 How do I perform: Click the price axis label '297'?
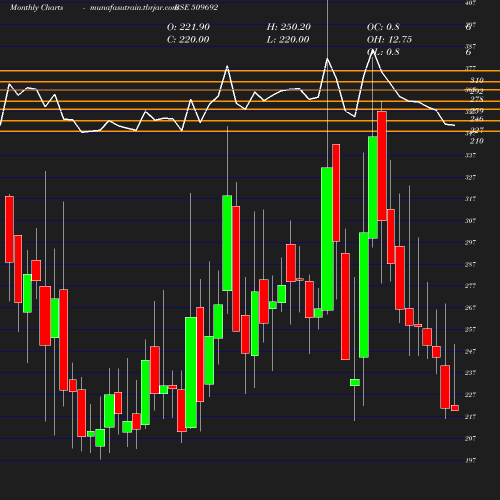tap(470, 242)
